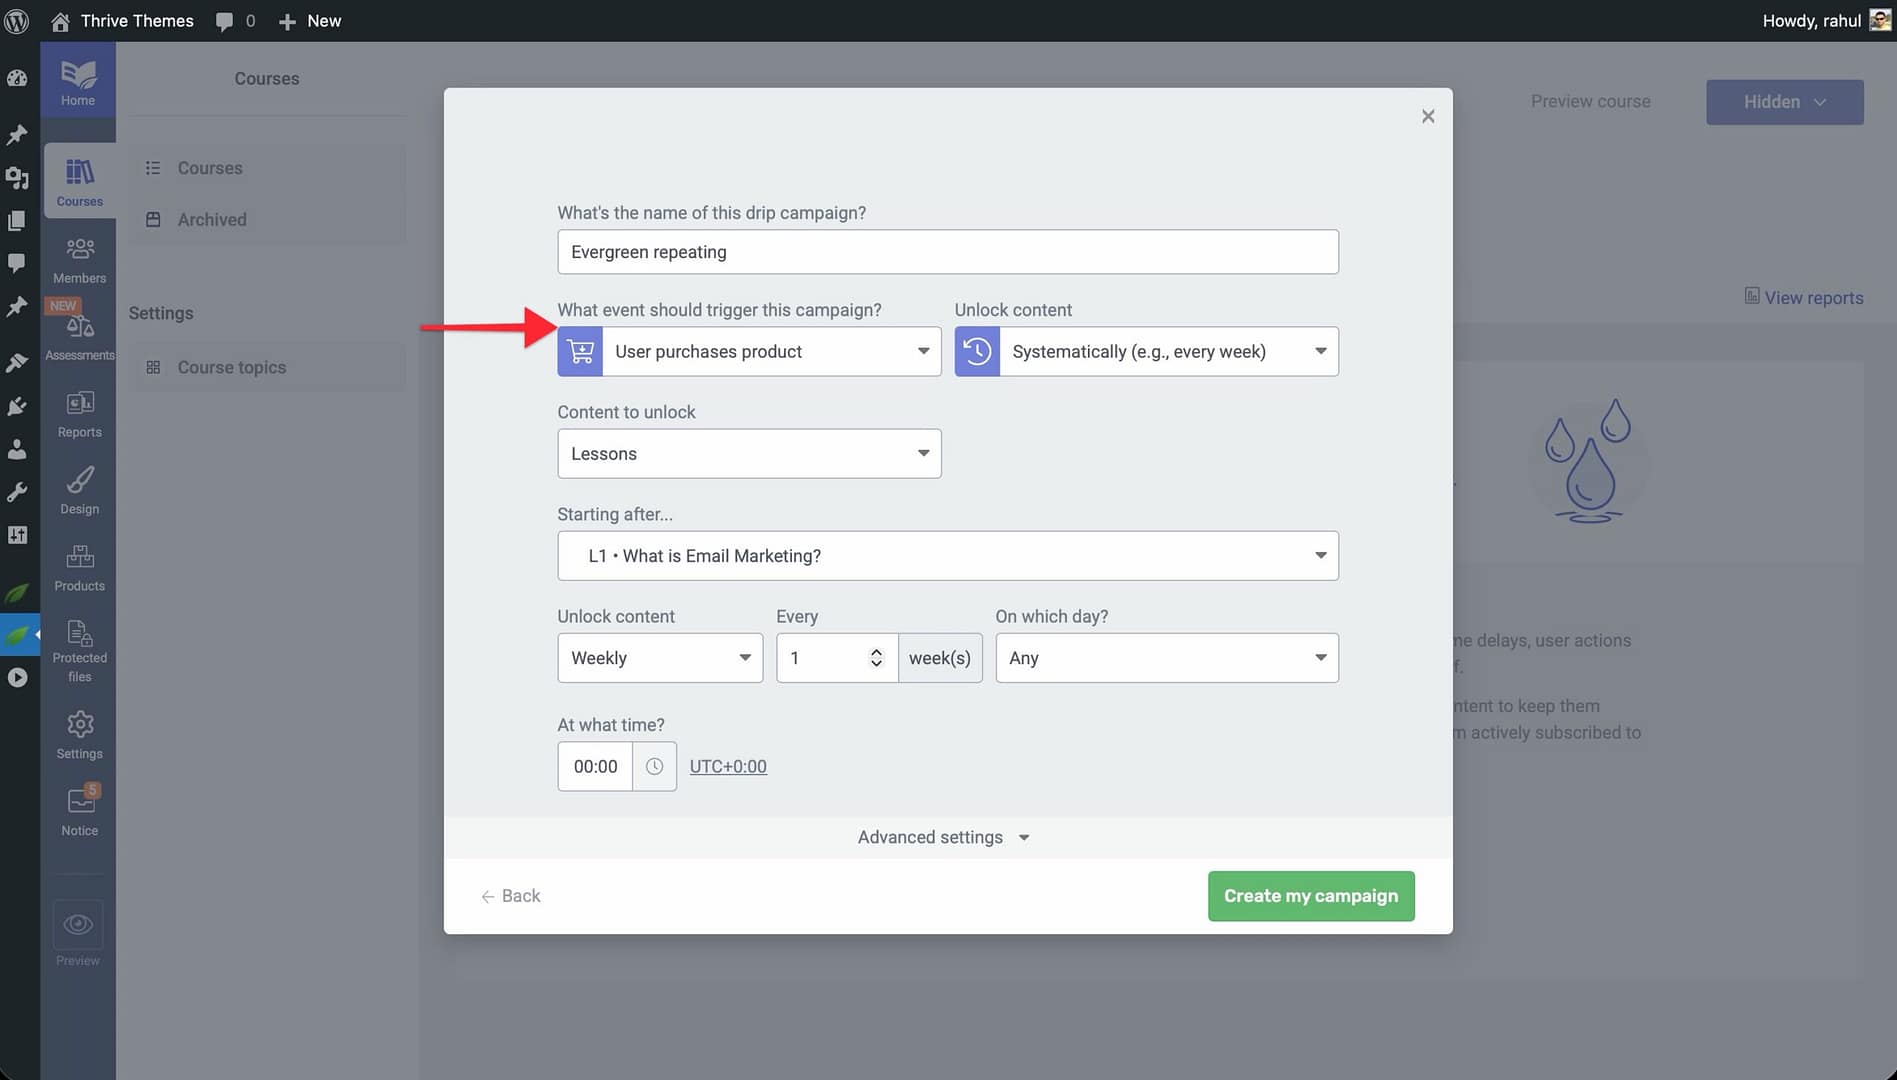Open the Assessments section
The width and height of the screenshot is (1897, 1080).
point(79,337)
